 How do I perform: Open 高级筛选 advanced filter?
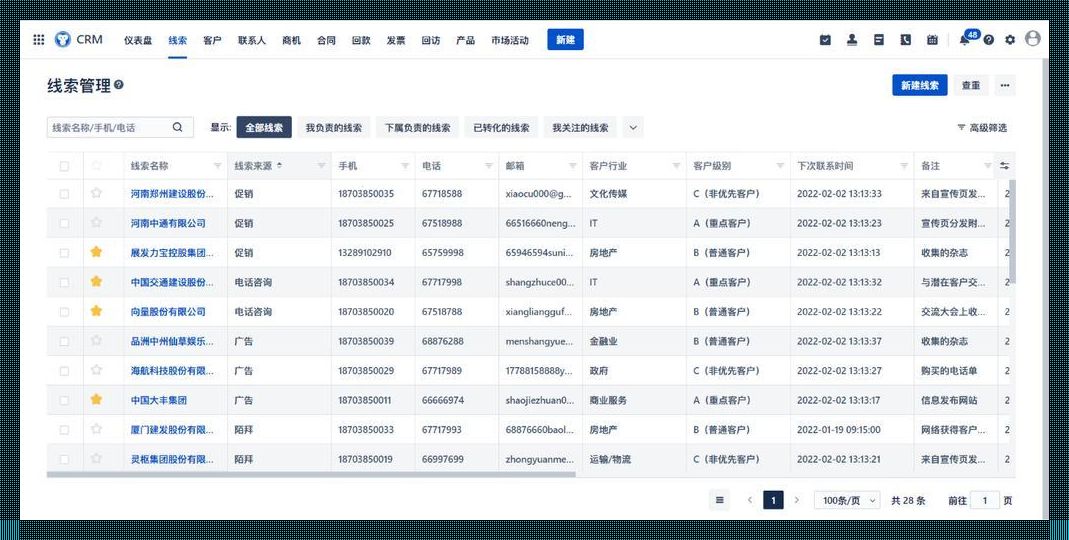click(x=982, y=128)
